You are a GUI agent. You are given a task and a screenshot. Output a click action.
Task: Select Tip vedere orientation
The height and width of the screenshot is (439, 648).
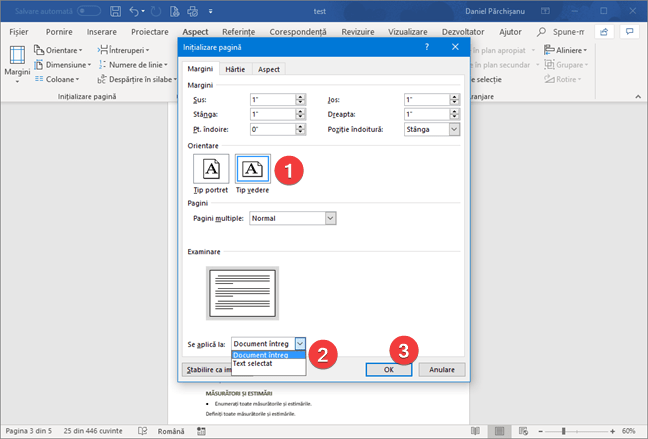point(253,169)
